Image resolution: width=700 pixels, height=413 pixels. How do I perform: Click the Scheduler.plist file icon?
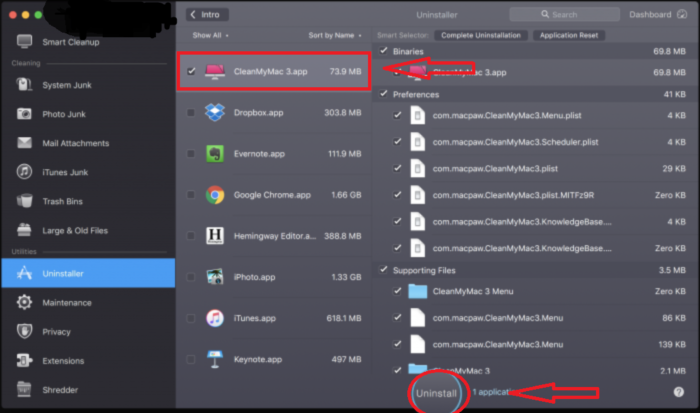(418, 142)
